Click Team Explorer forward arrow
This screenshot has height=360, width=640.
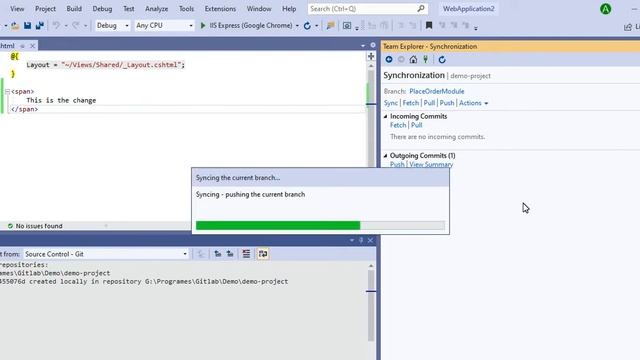click(x=401, y=60)
